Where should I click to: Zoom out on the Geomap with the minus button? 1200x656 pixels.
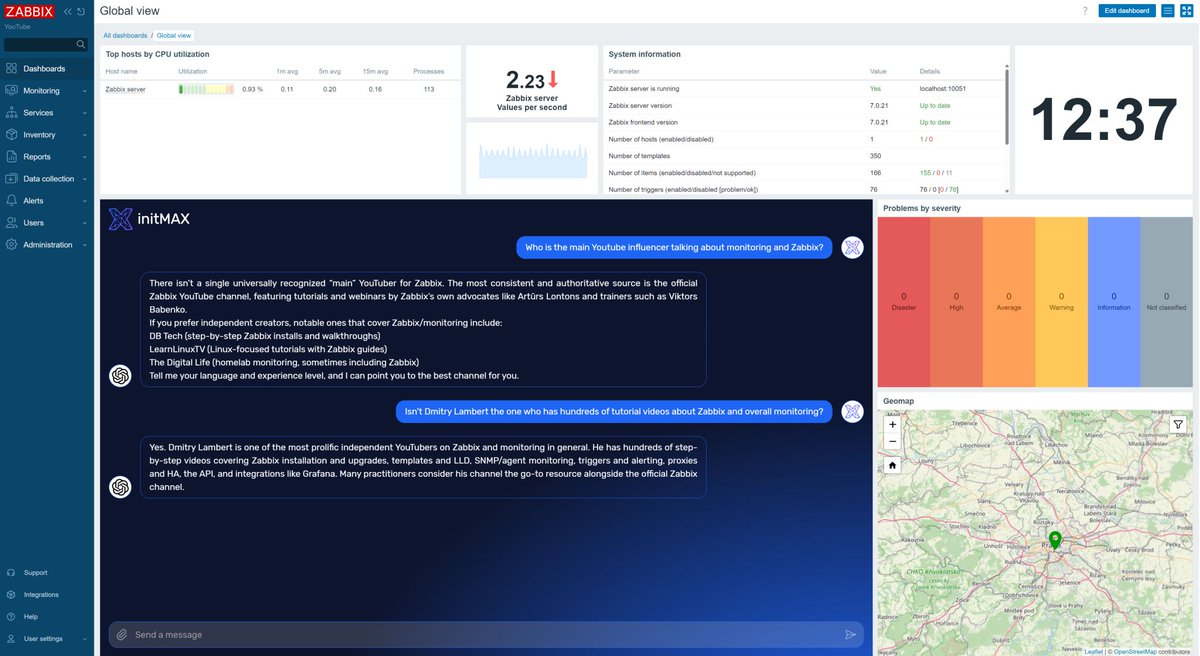point(892,441)
